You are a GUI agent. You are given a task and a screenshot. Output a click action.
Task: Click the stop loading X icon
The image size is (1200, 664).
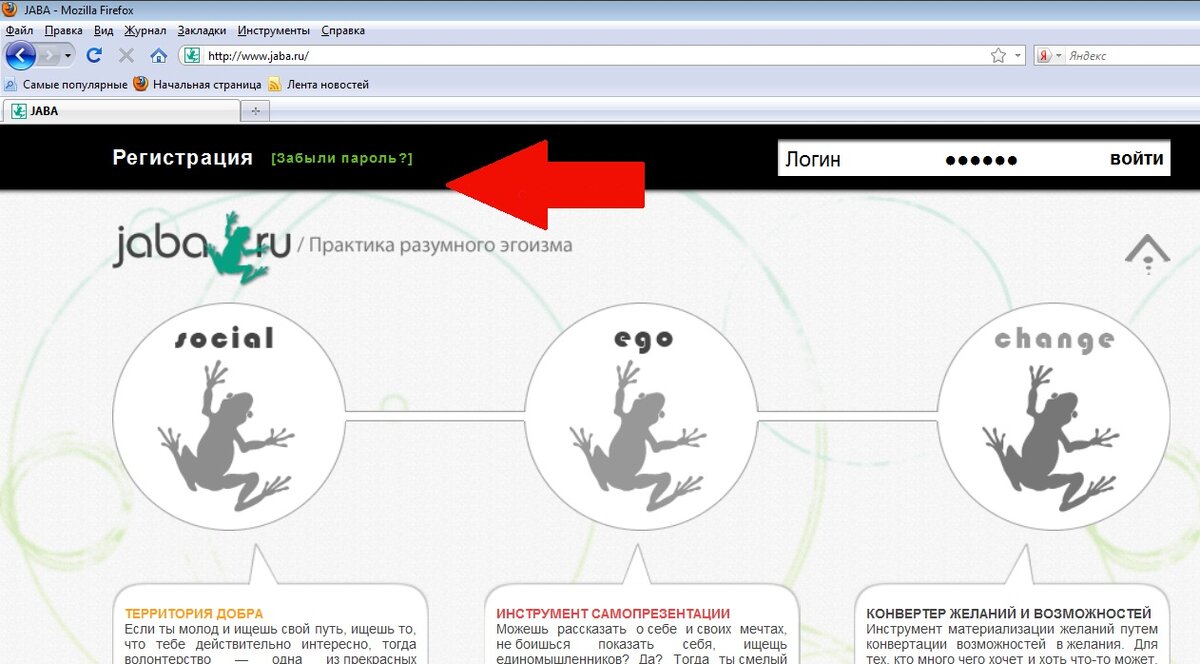pyautogui.click(x=126, y=55)
